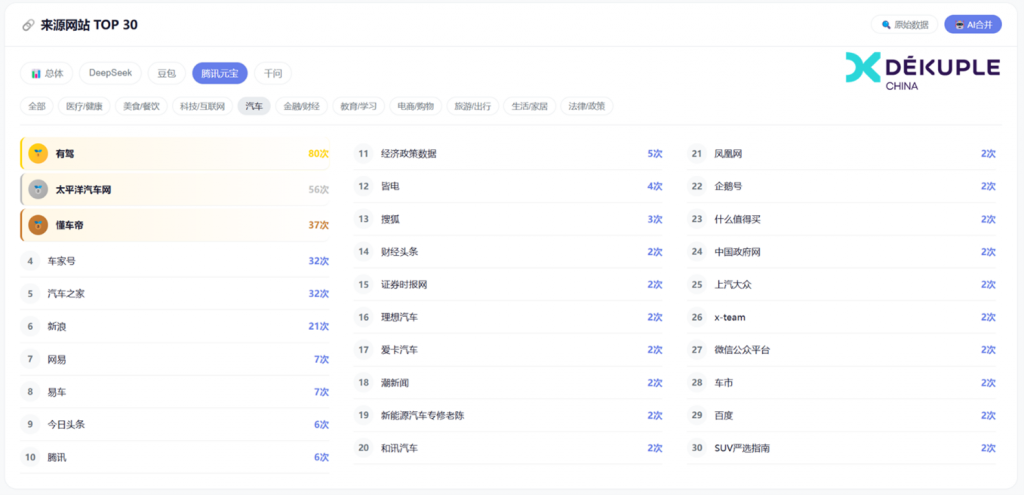This screenshot has height=495, width=1024.
Task: Filter by 科技/互联网 category
Action: click(x=202, y=106)
